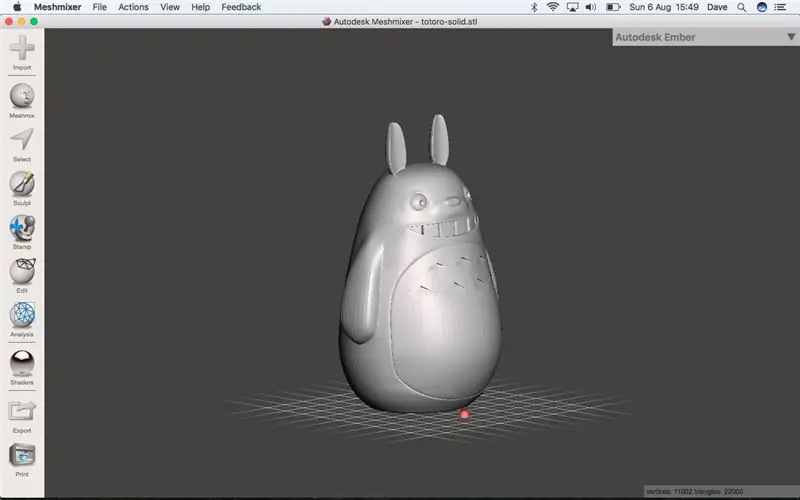Open the Feedback menu
This screenshot has width=800, height=500.
(x=241, y=7)
